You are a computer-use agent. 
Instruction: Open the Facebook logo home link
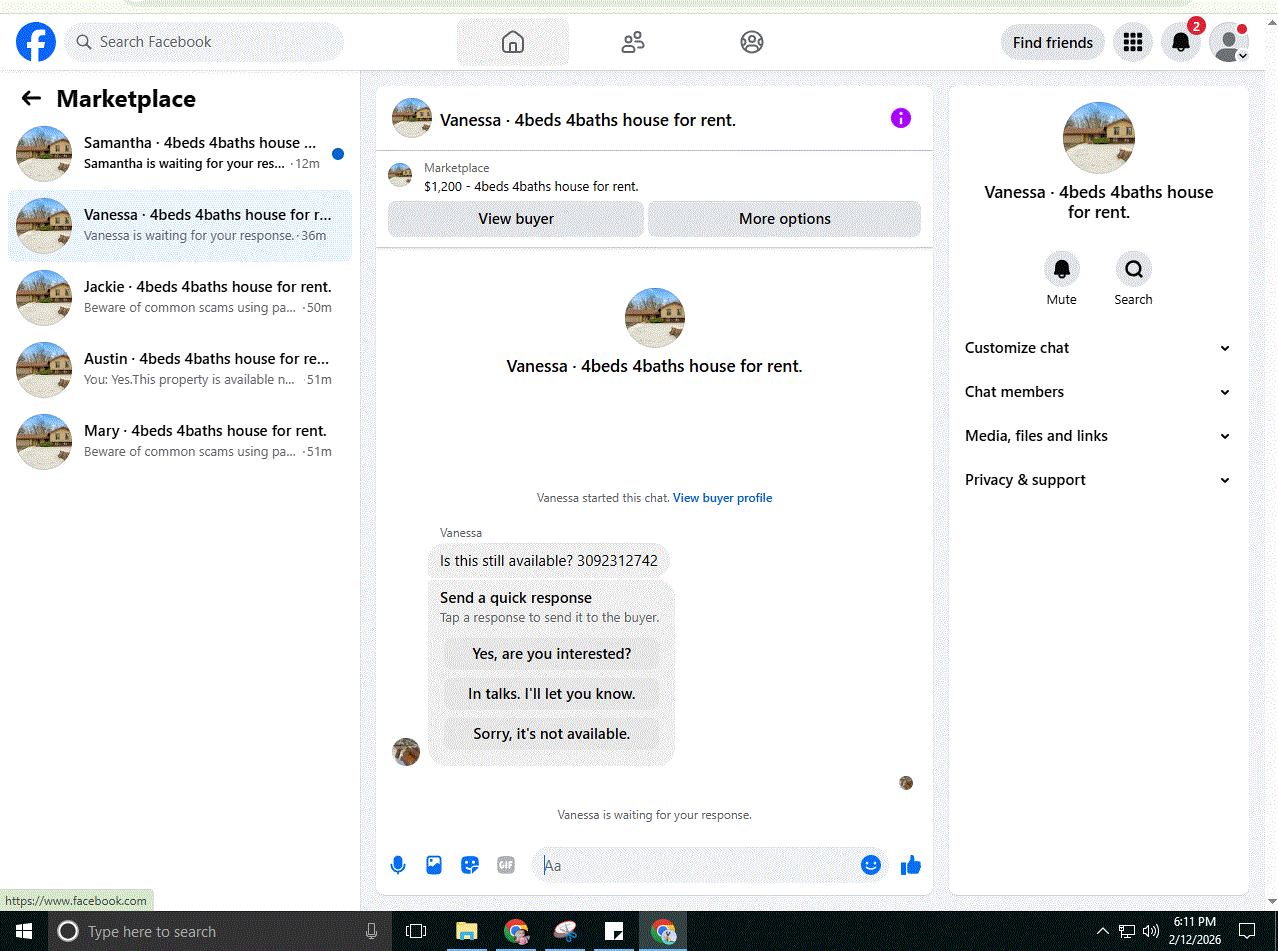point(36,42)
